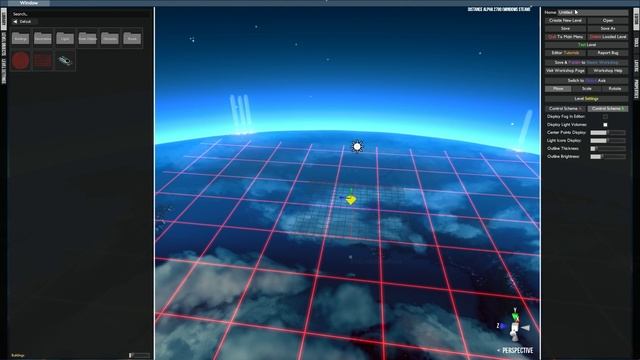
Task: Click Create New Level button
Action: [x=565, y=20]
